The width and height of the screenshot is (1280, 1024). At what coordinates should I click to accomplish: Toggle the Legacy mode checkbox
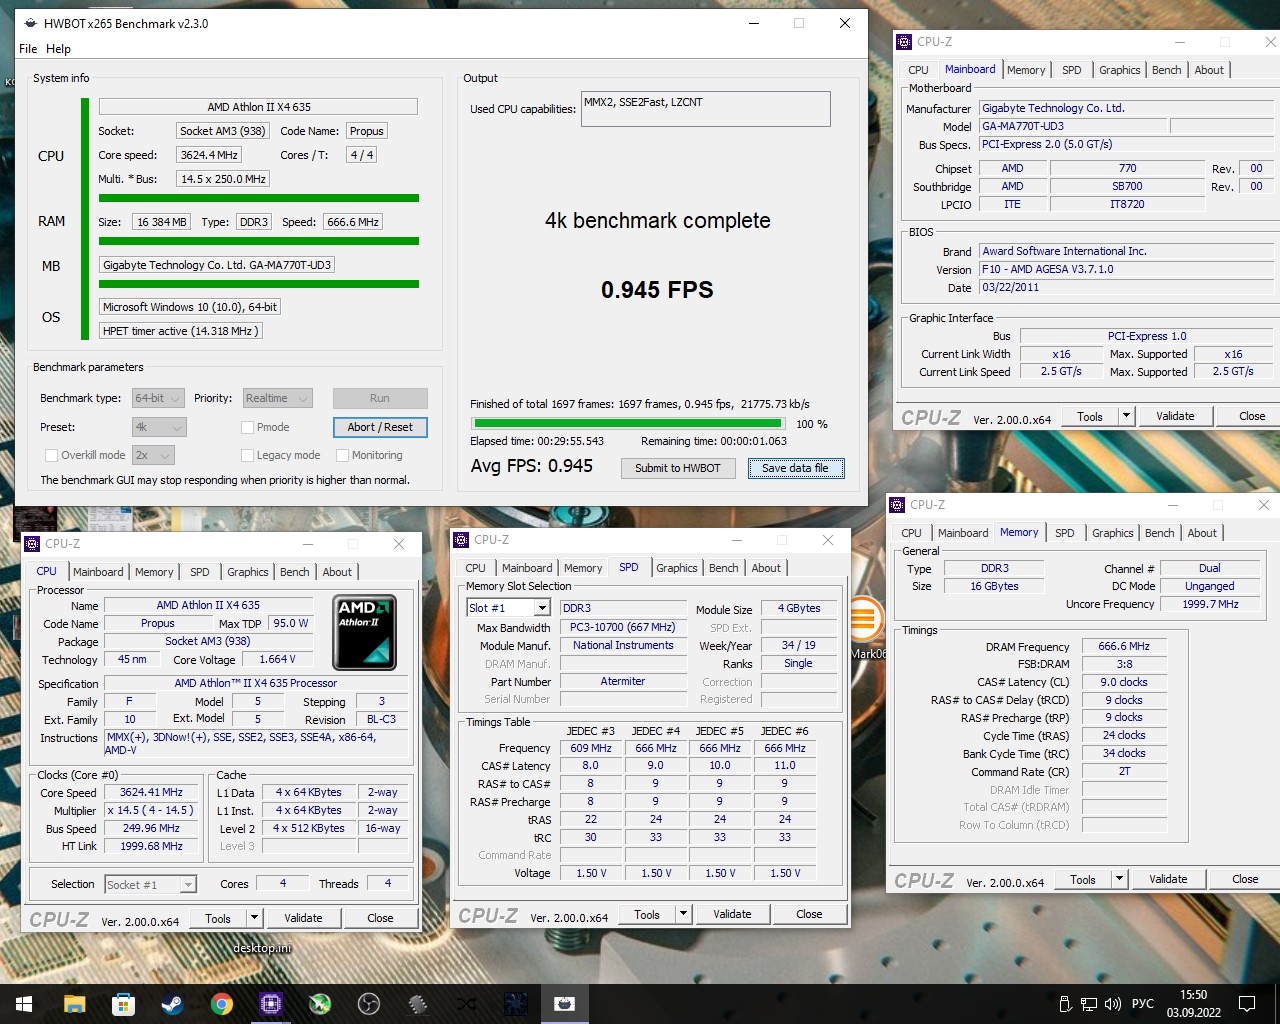[x=247, y=455]
